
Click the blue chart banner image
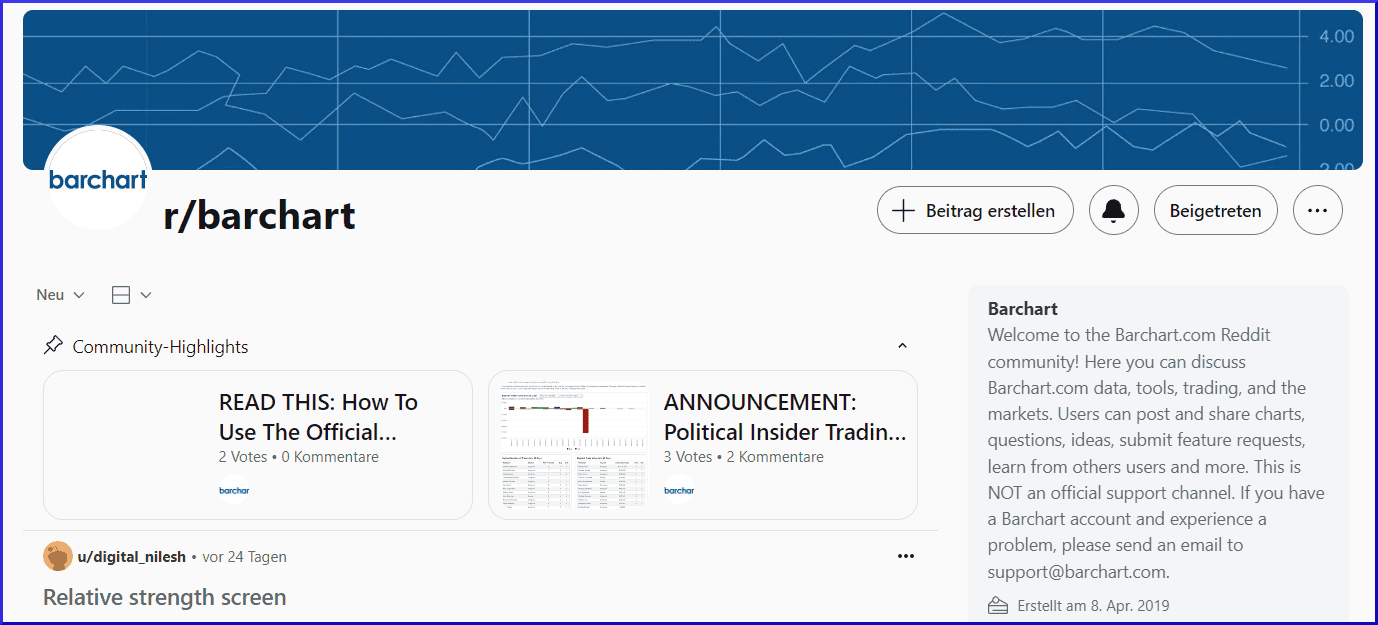[x=700, y=80]
